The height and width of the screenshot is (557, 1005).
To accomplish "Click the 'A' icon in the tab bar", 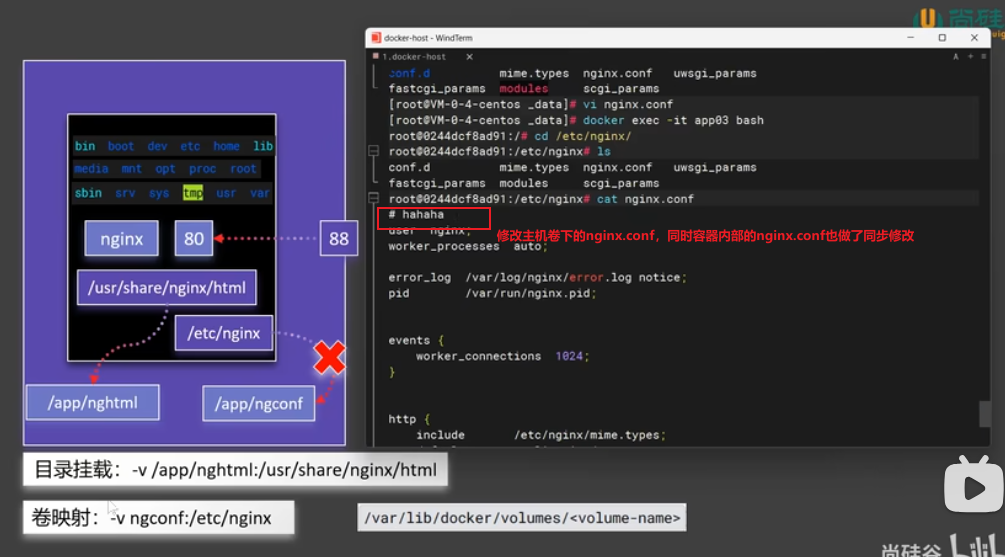I will pyautogui.click(x=956, y=57).
